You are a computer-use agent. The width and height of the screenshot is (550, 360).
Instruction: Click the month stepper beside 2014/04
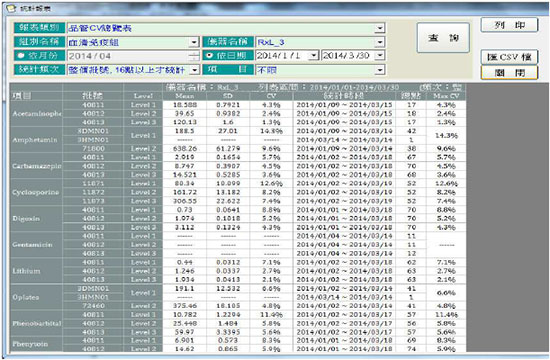(x=194, y=56)
